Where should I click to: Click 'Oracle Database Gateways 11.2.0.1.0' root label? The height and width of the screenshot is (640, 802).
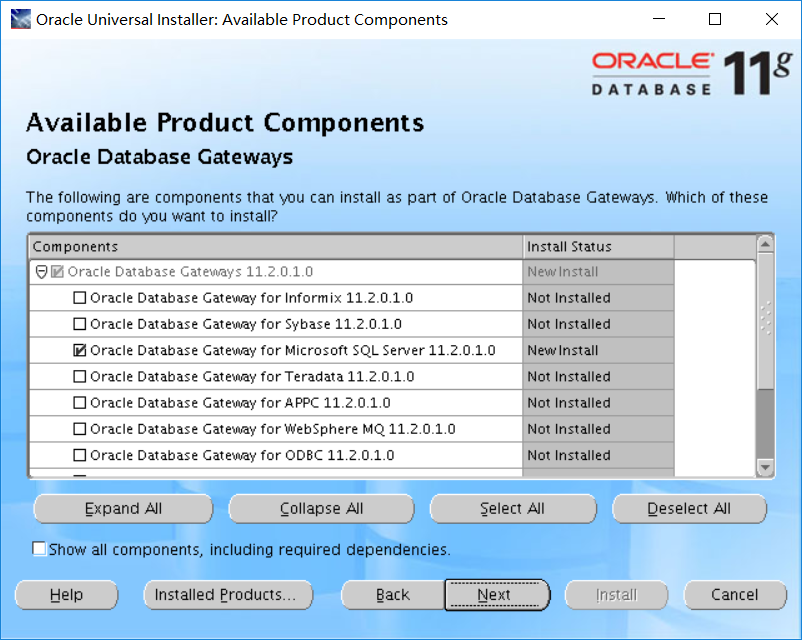click(190, 272)
